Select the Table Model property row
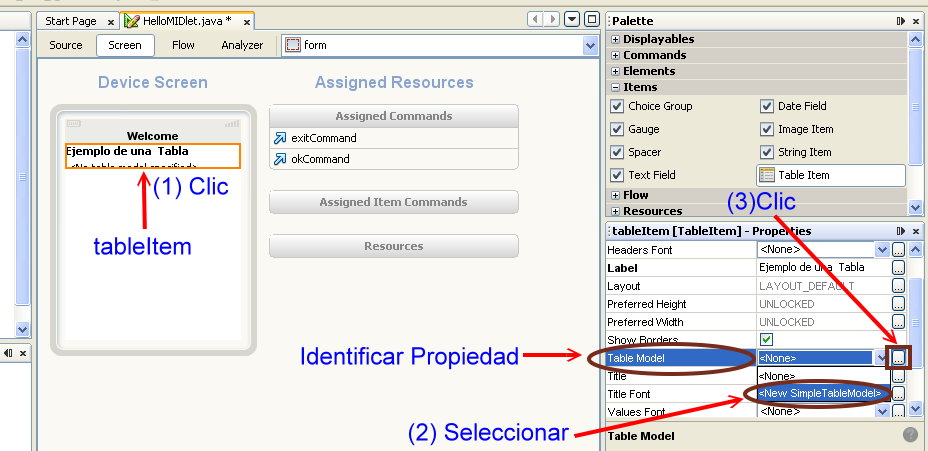Screen dimensions: 928x451 pyautogui.click(x=681, y=358)
